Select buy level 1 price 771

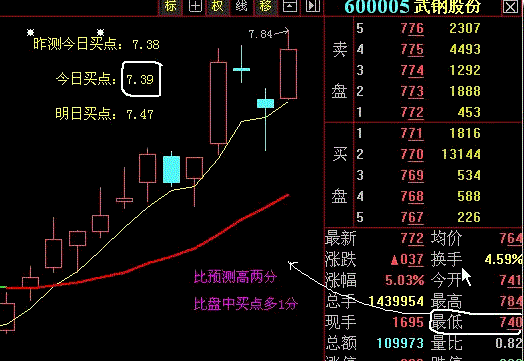click(412, 134)
